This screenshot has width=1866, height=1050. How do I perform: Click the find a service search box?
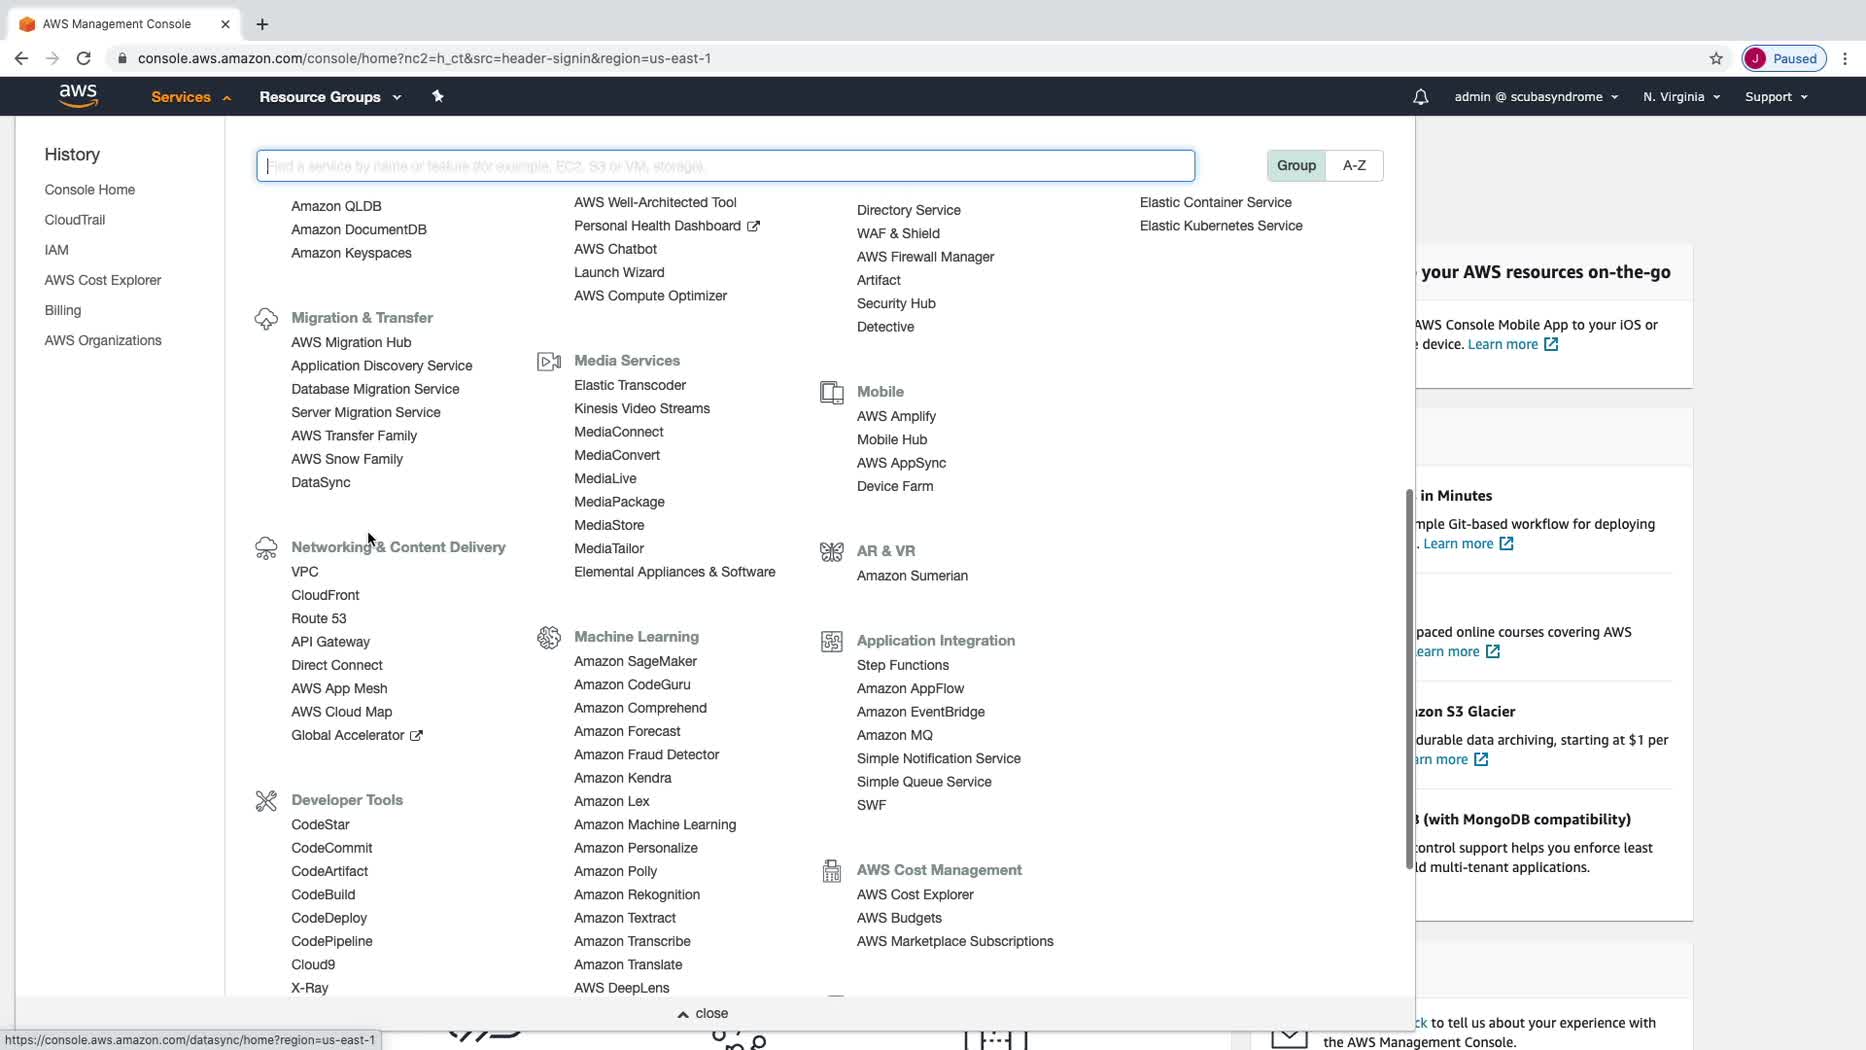click(x=726, y=166)
